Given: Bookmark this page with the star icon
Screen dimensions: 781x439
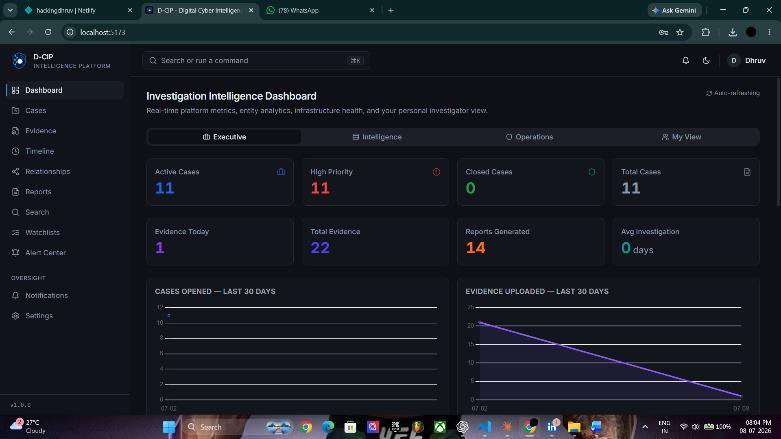Looking at the screenshot, I should 680,32.
